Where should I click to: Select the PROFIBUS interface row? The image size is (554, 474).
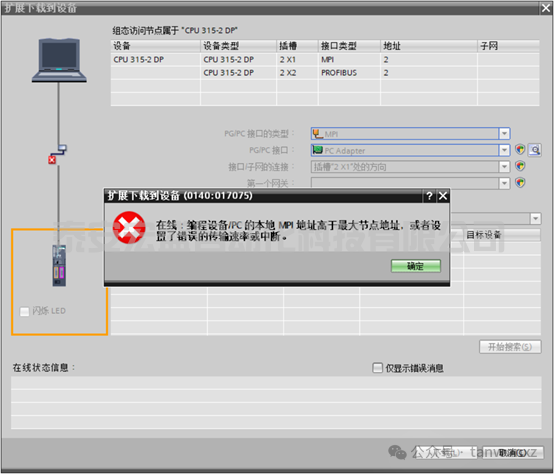(325, 73)
